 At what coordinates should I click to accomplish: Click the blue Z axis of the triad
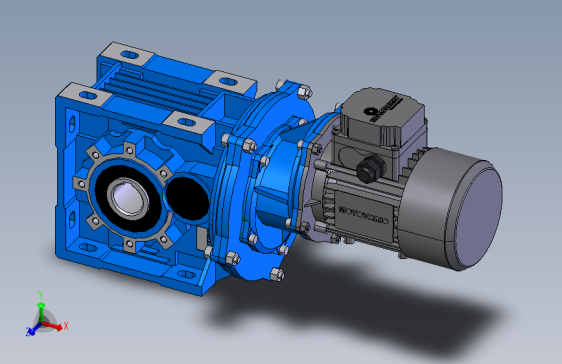(33, 329)
